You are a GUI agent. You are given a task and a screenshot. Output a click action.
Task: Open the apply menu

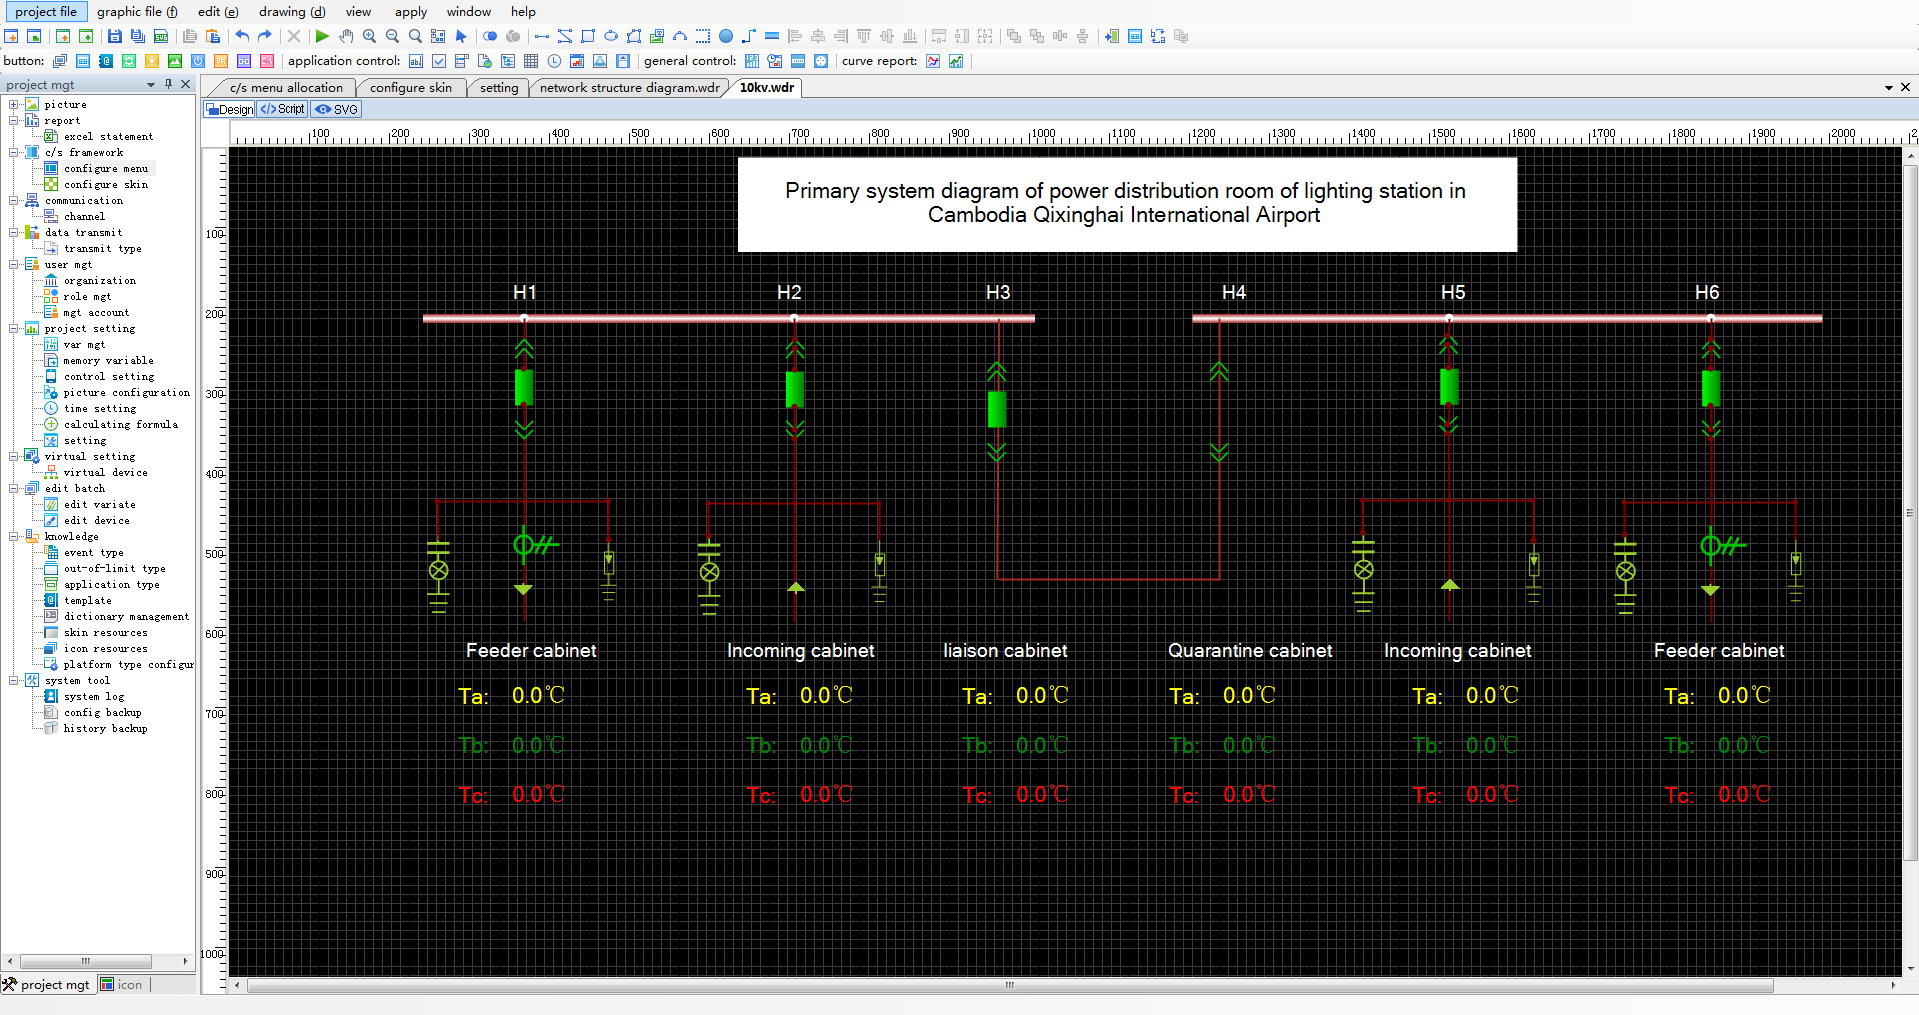pyautogui.click(x=410, y=11)
